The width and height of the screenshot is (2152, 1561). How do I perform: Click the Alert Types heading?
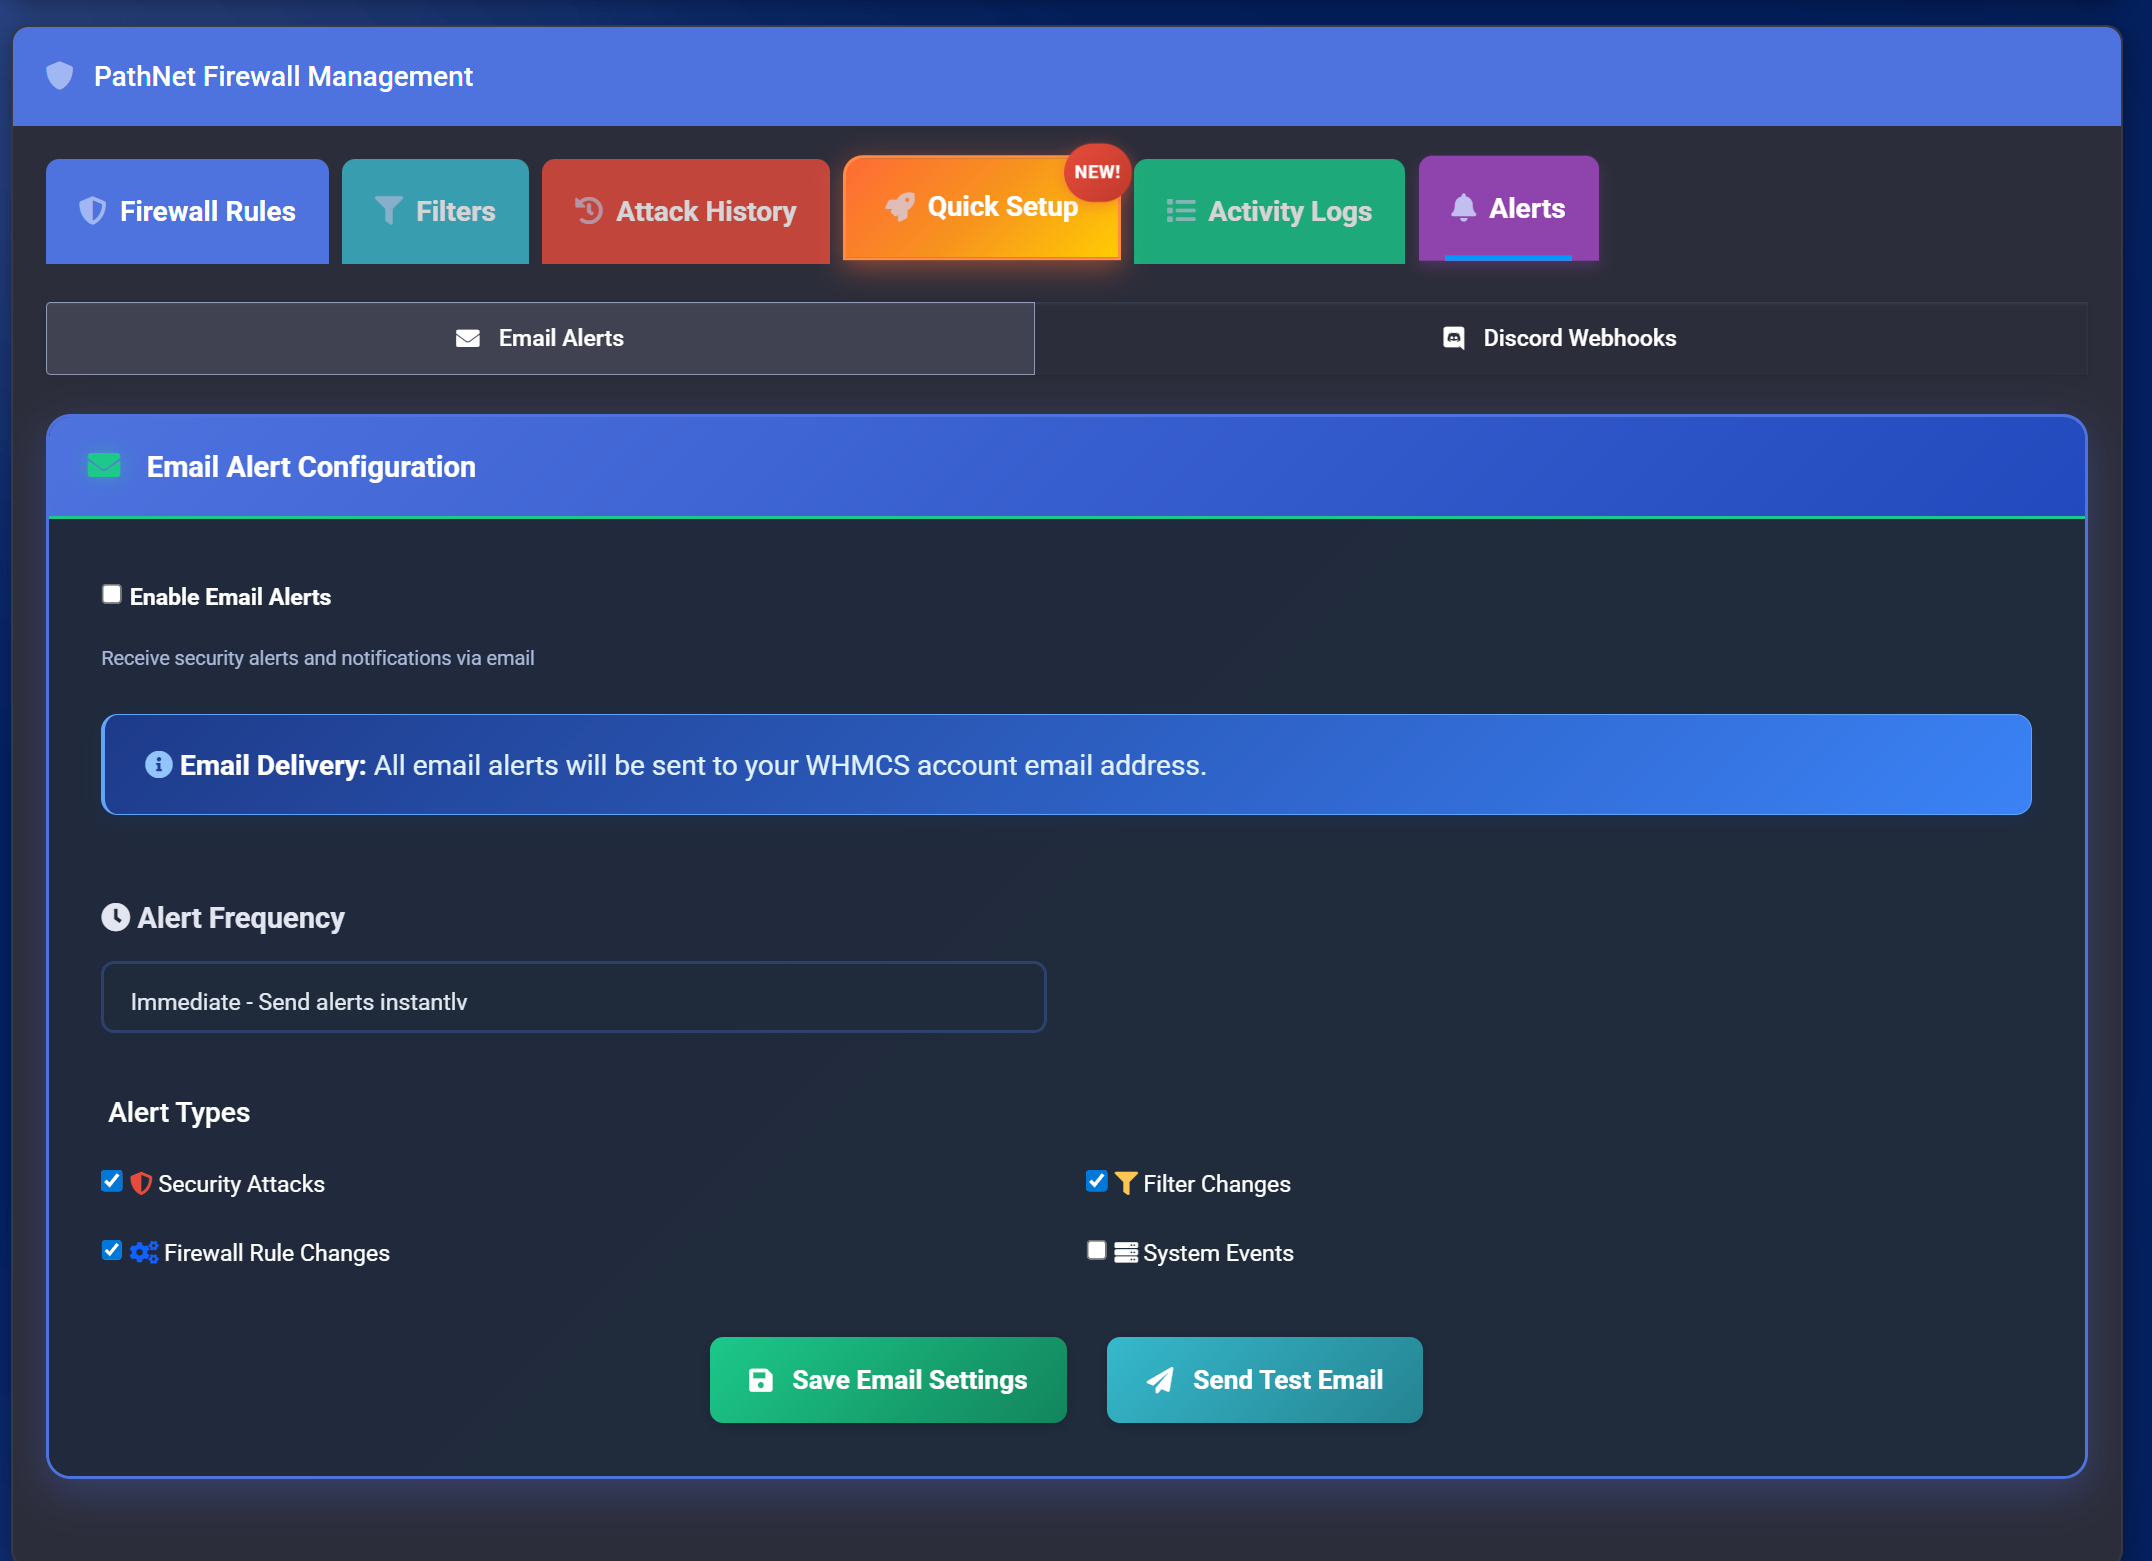click(x=179, y=1112)
